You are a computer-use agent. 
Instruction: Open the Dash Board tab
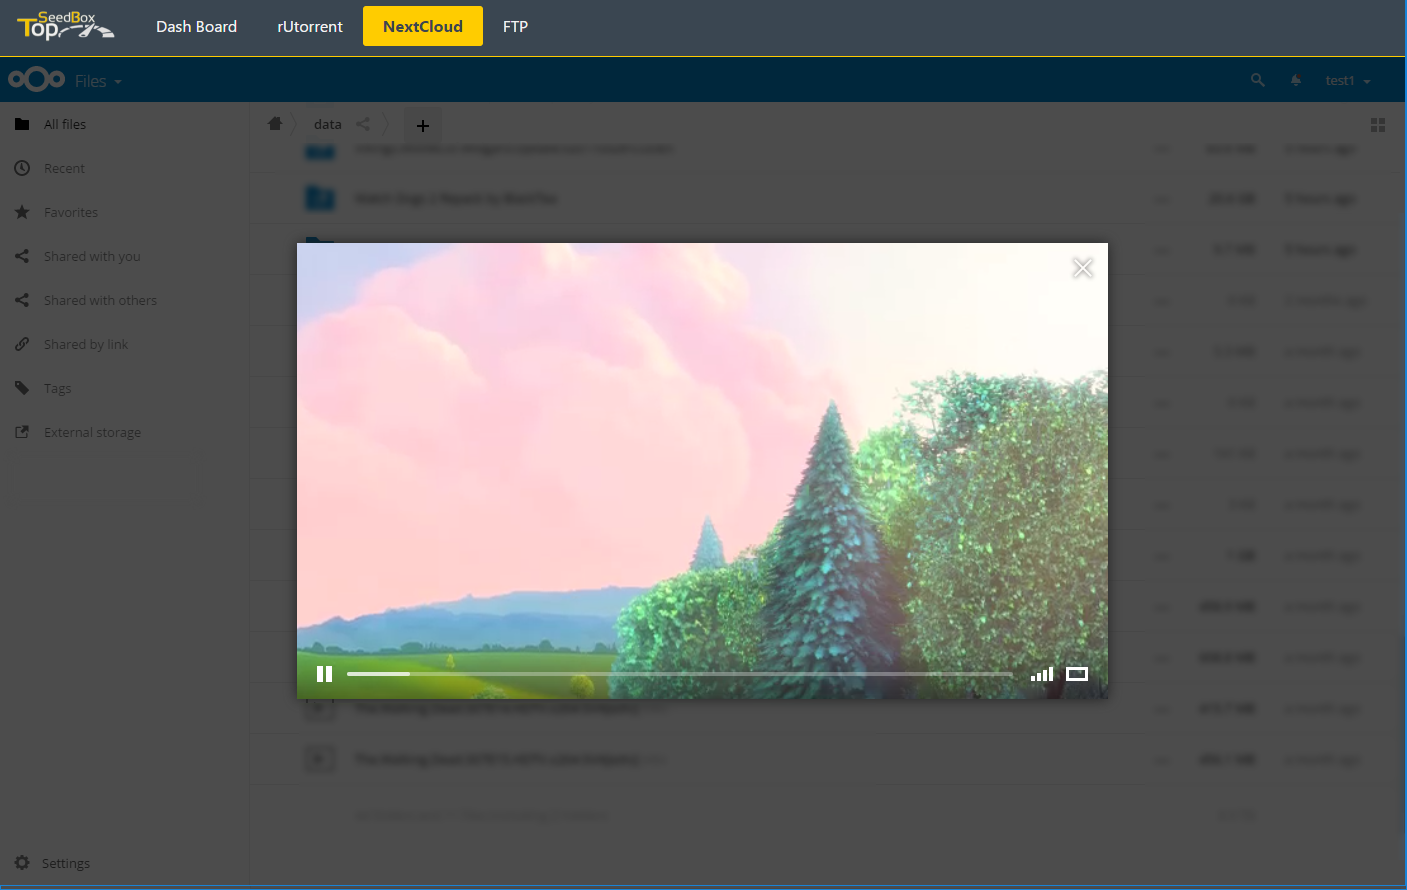[196, 26]
